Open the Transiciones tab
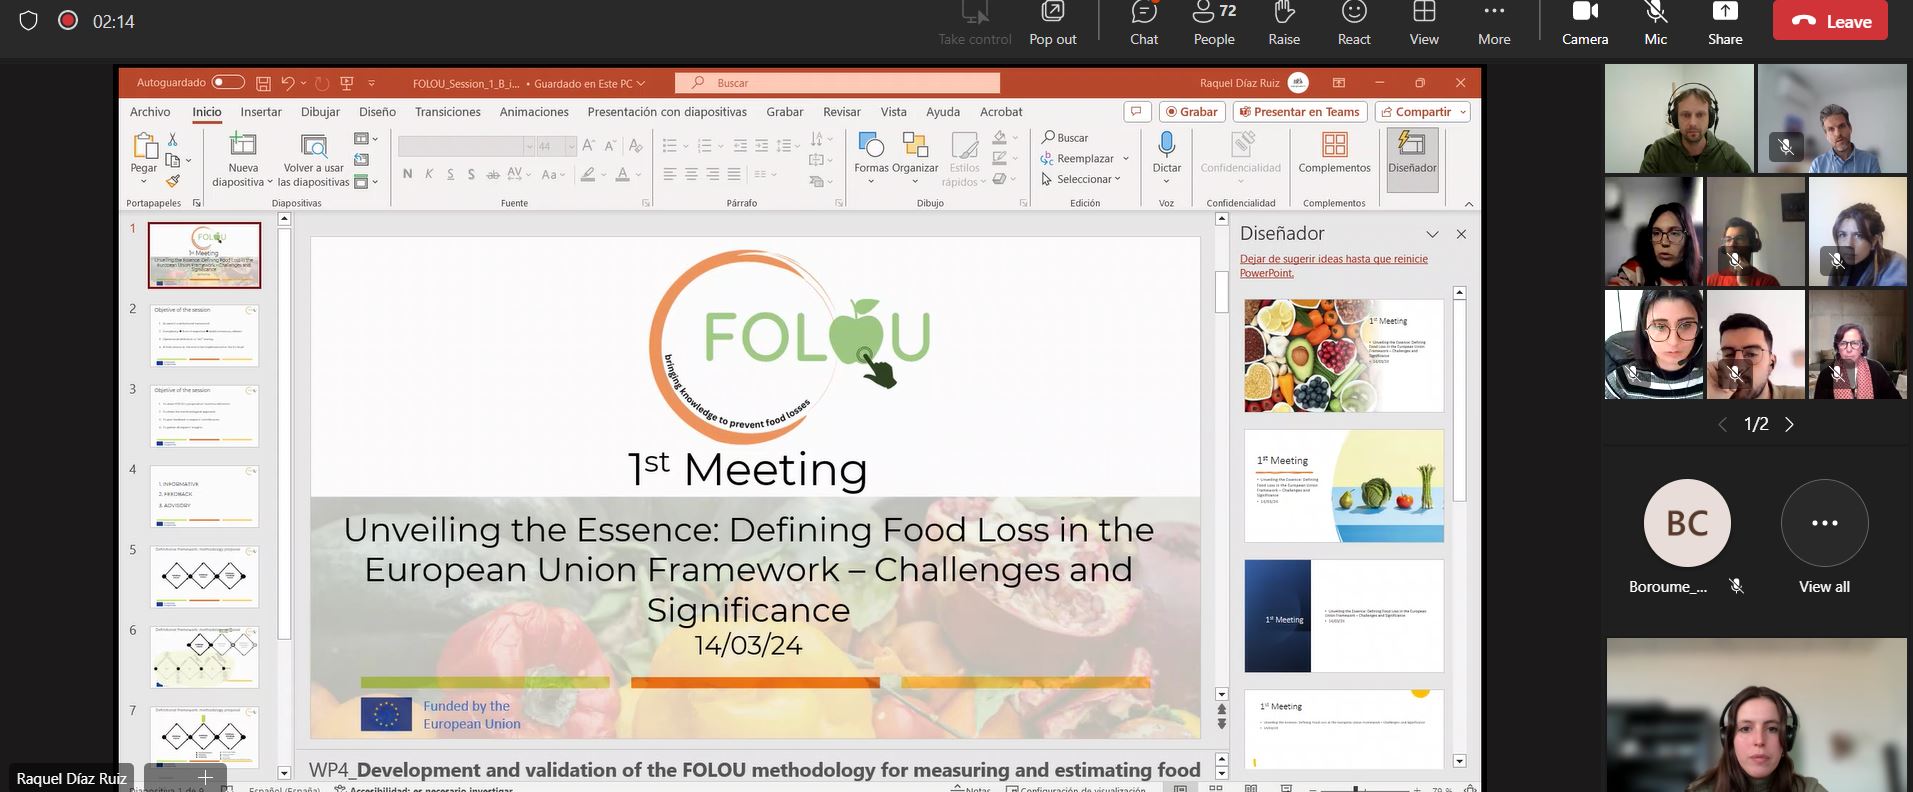This screenshot has height=792, width=1913. 448,112
